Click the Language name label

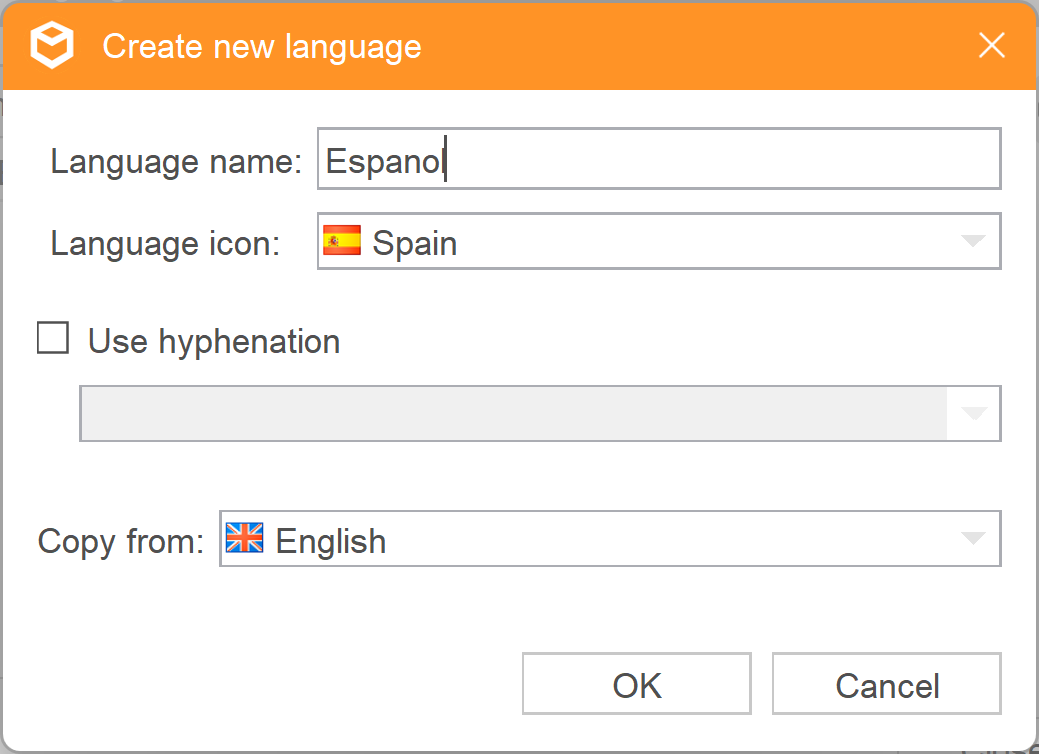tap(176, 162)
